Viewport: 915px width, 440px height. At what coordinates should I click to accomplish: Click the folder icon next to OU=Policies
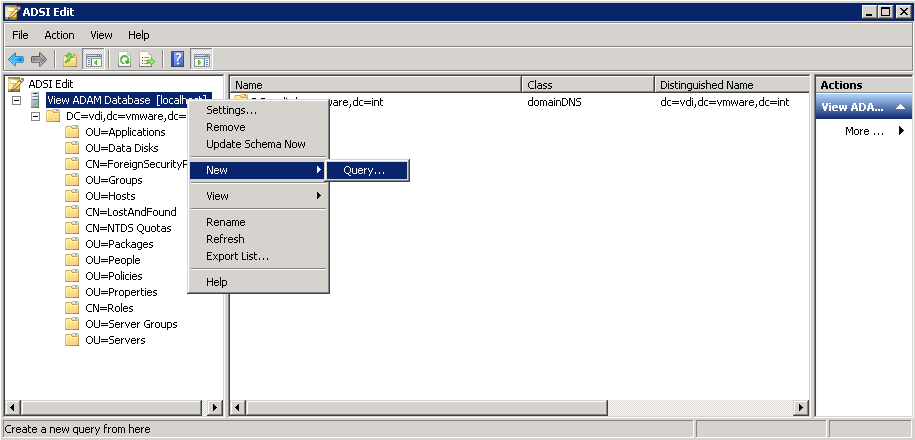point(72,276)
